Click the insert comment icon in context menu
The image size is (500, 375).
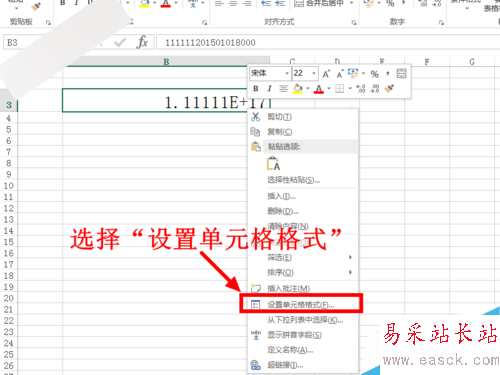pos(256,288)
